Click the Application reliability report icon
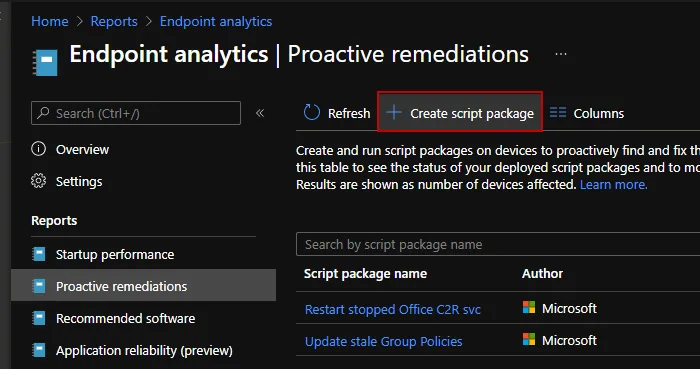Viewport: 700px width, 369px height. click(x=39, y=350)
